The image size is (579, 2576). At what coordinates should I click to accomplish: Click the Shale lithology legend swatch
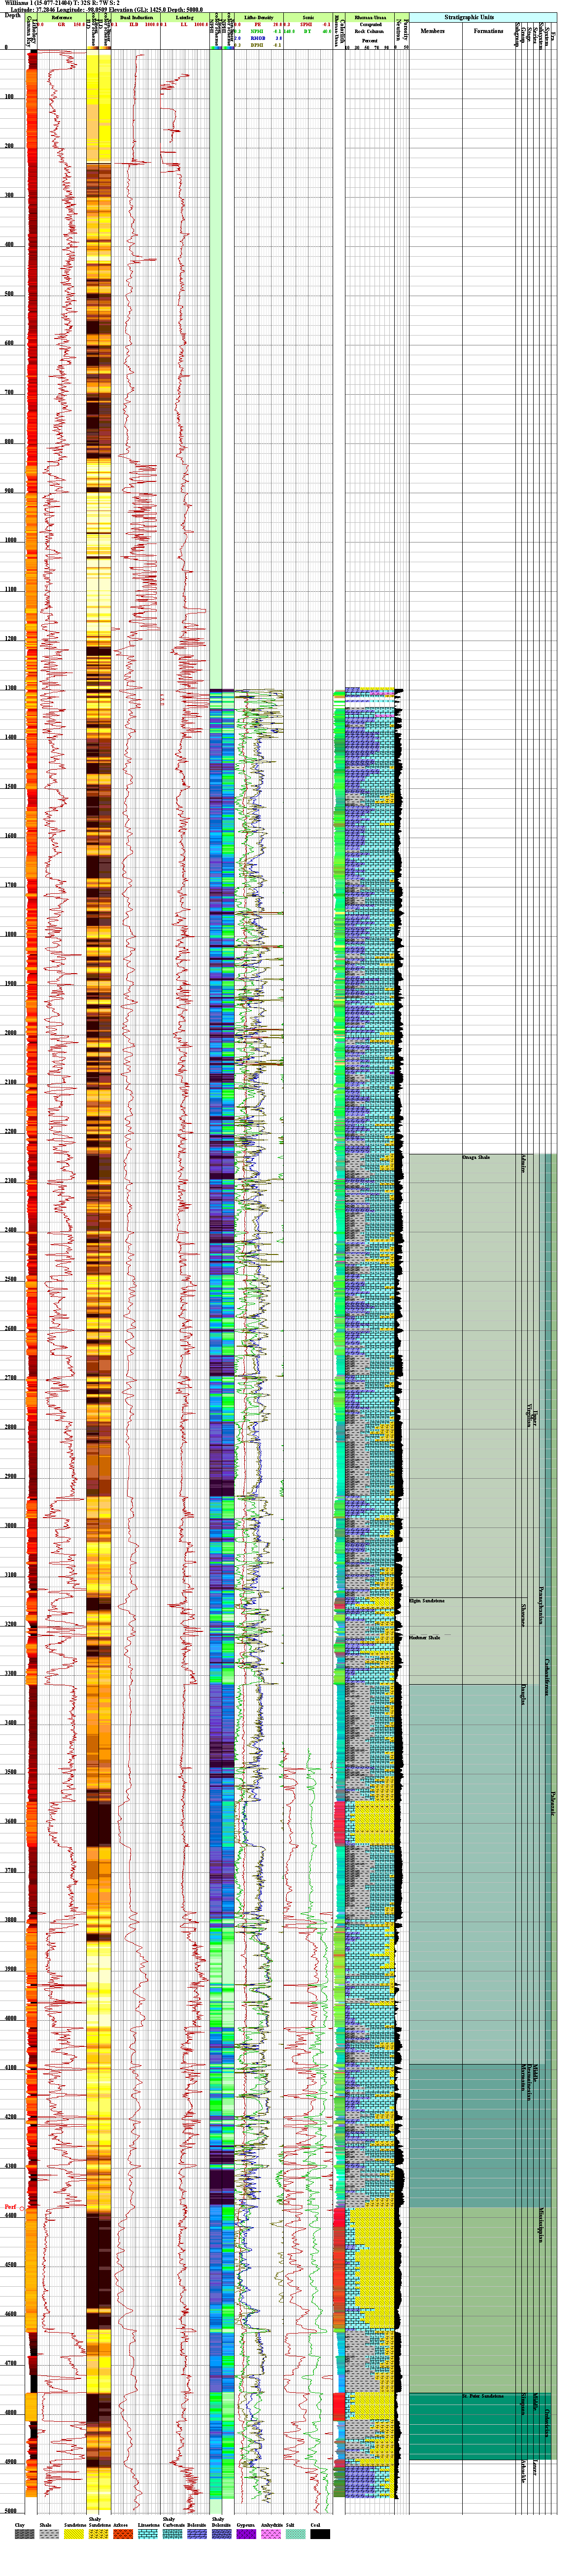pyautogui.click(x=50, y=2534)
